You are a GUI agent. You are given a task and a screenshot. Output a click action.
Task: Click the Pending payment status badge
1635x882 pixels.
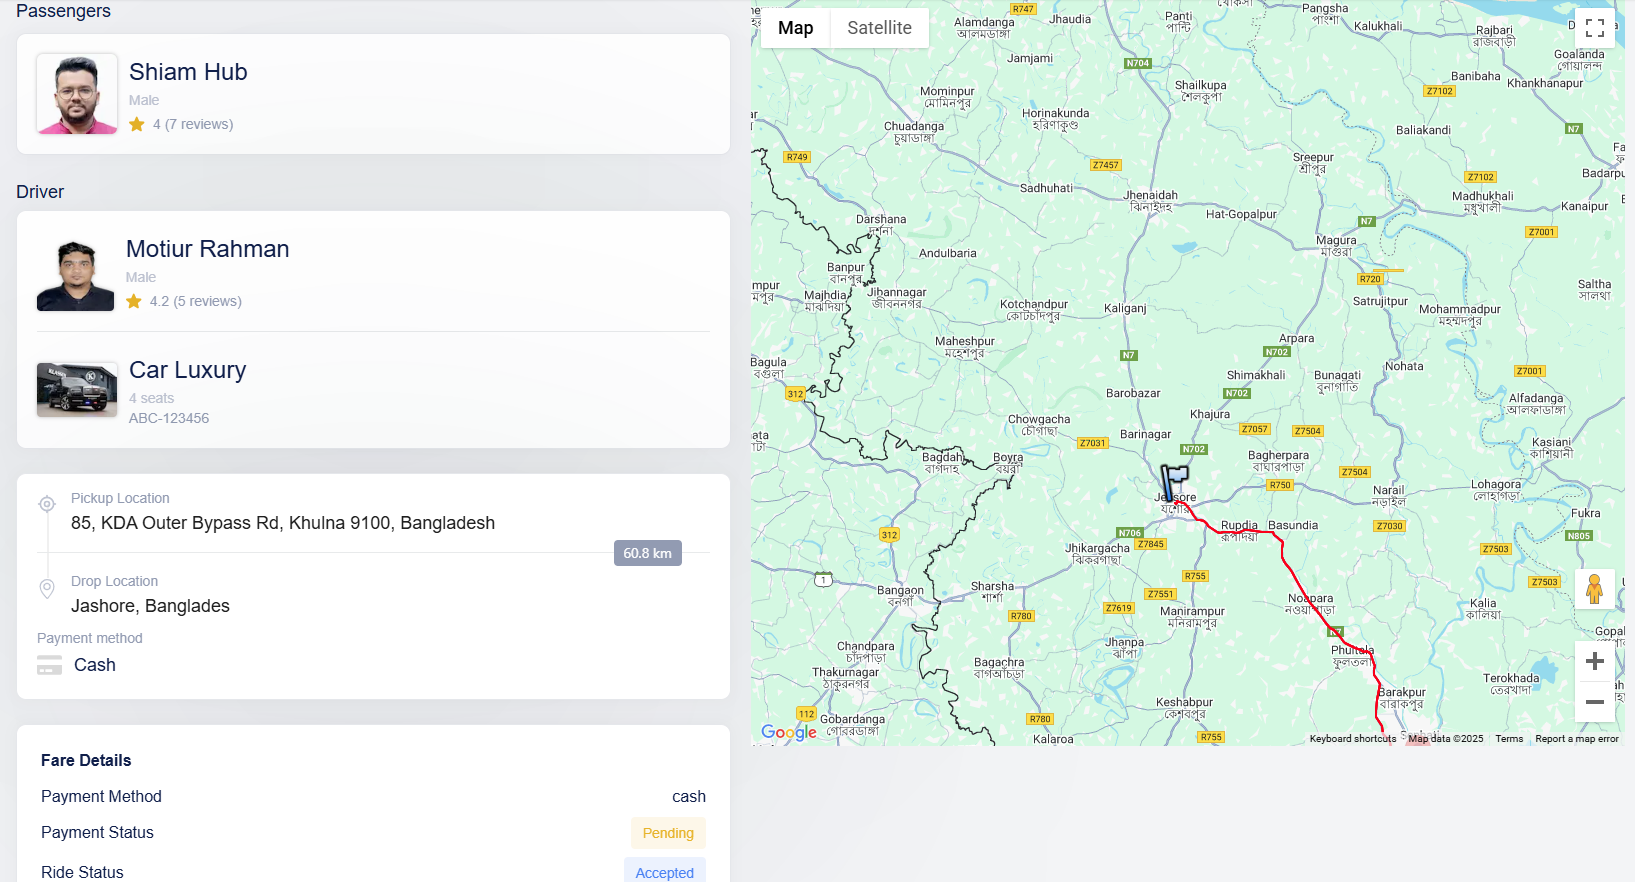click(x=668, y=833)
